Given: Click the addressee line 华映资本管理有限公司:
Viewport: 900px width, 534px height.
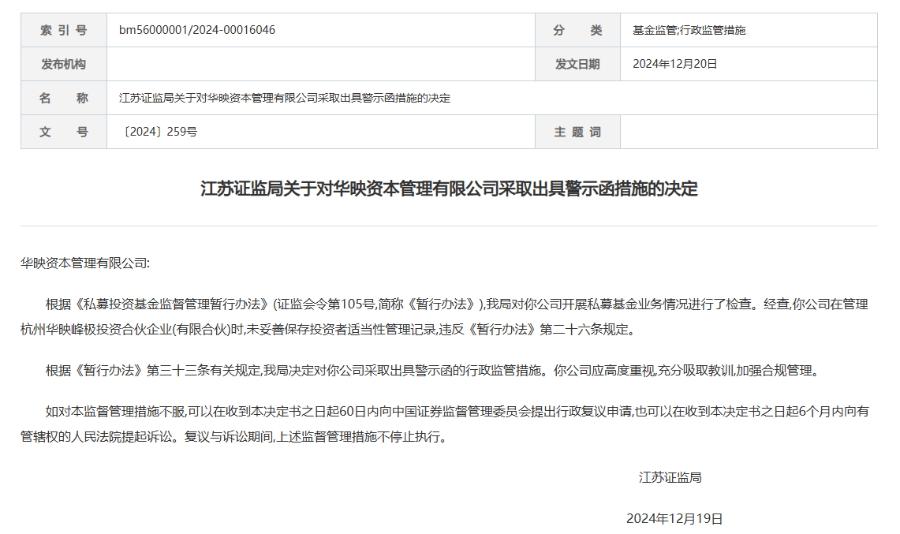Looking at the screenshot, I should click(85, 263).
